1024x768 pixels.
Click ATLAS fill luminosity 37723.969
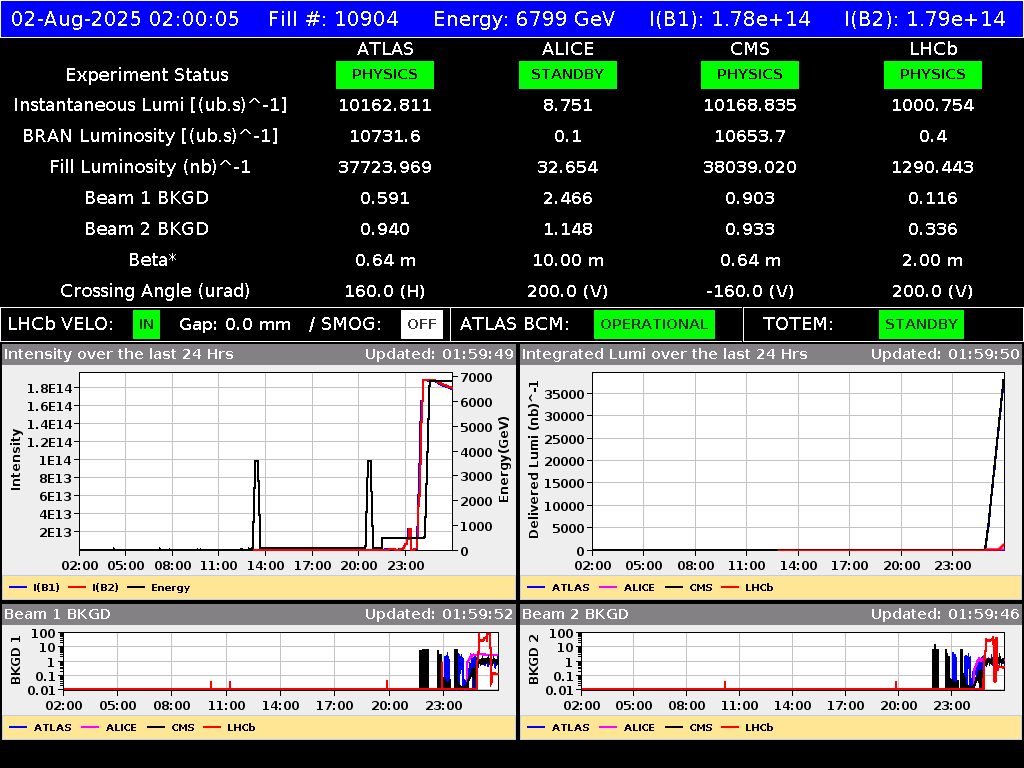click(385, 167)
